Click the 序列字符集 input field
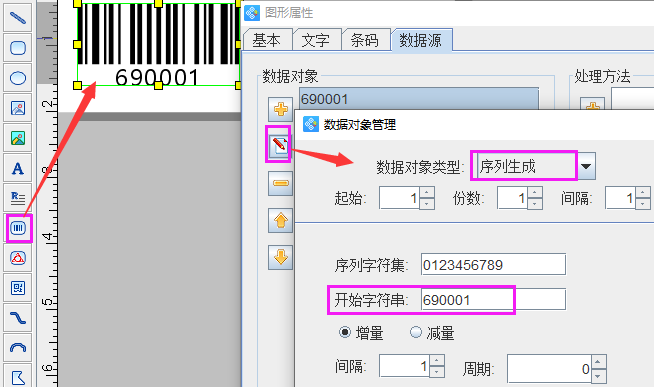Image resolution: width=654 pixels, height=387 pixels. 493,264
